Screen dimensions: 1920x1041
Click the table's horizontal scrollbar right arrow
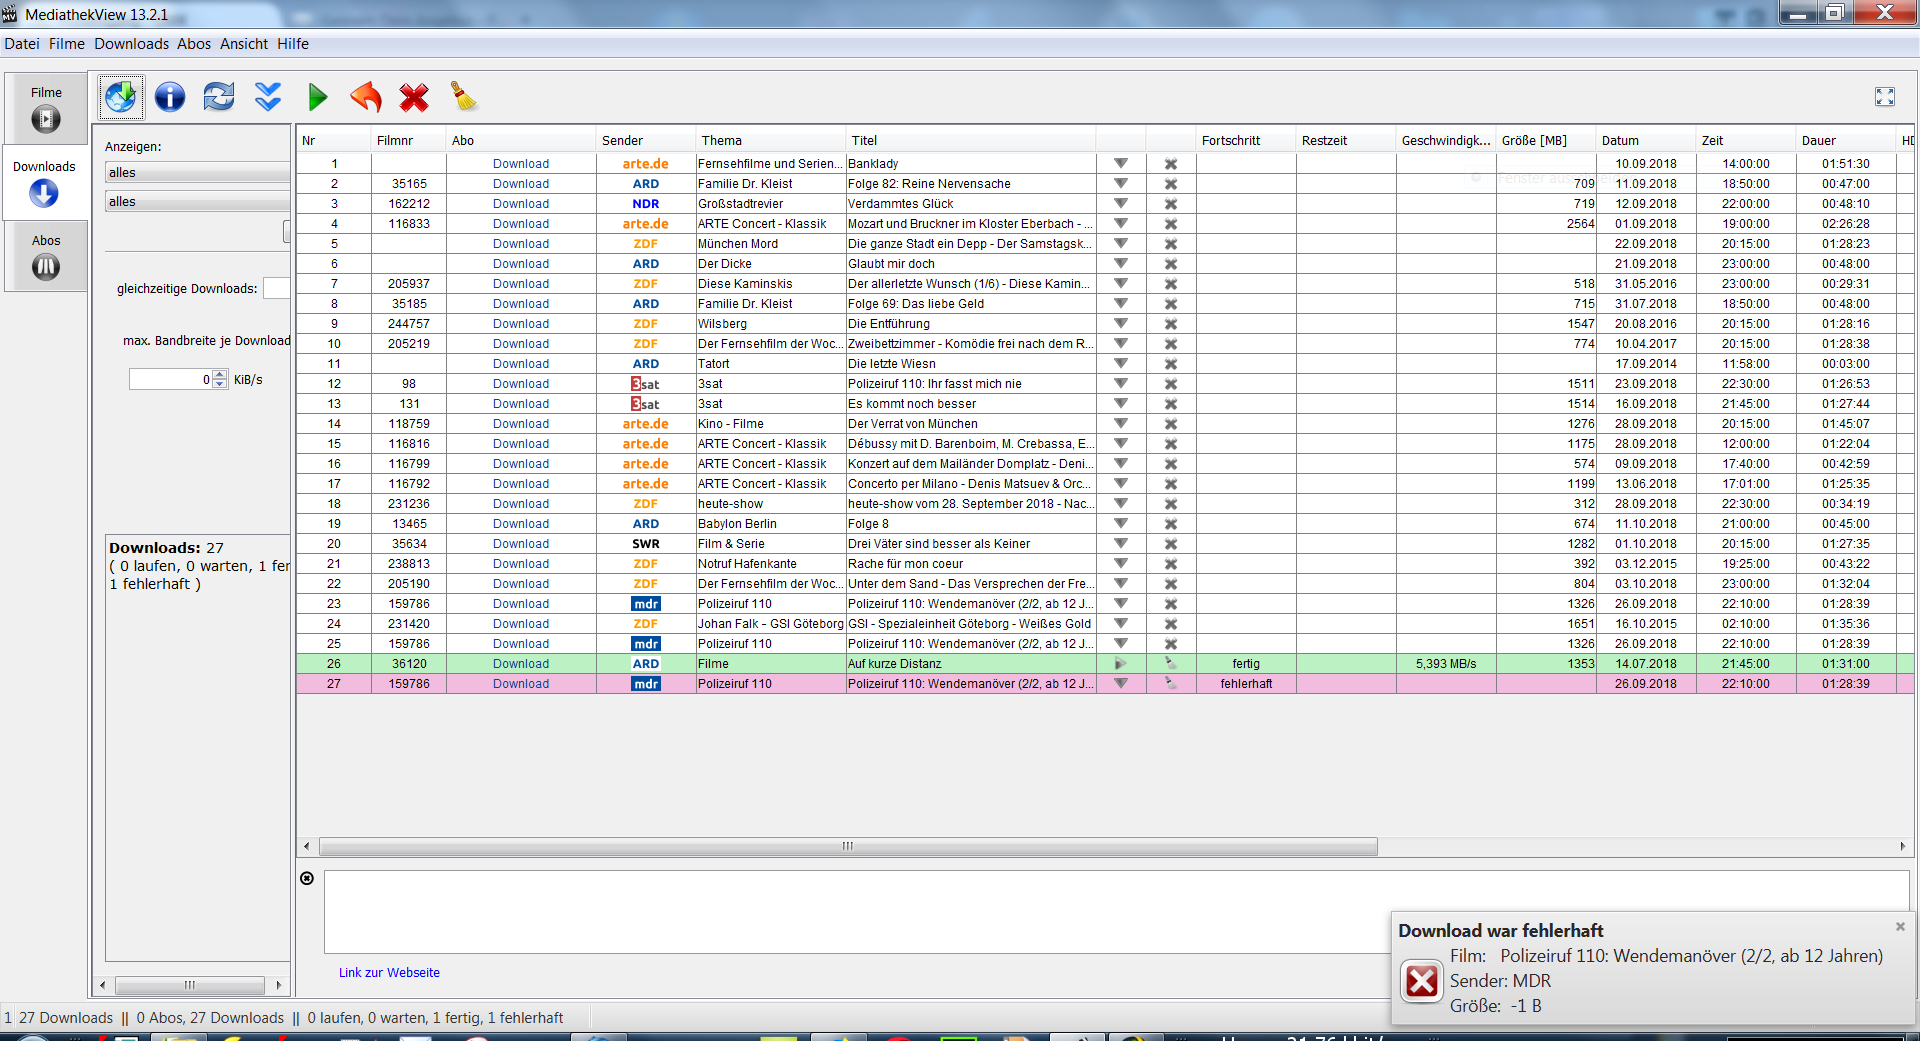(x=1902, y=846)
